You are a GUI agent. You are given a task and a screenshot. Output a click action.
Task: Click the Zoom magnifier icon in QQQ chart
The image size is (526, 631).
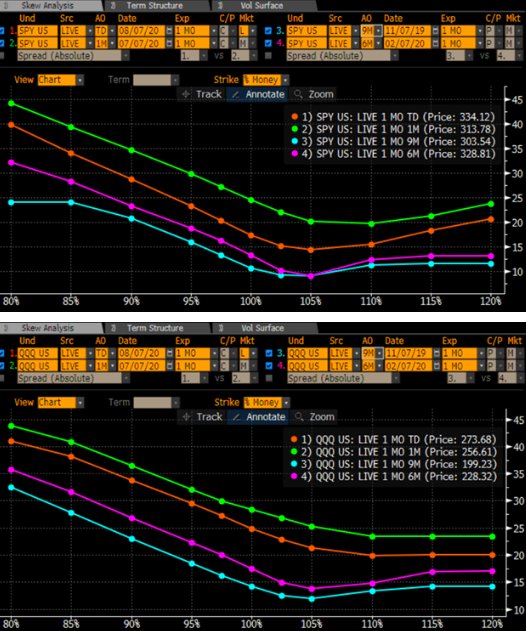[299, 417]
